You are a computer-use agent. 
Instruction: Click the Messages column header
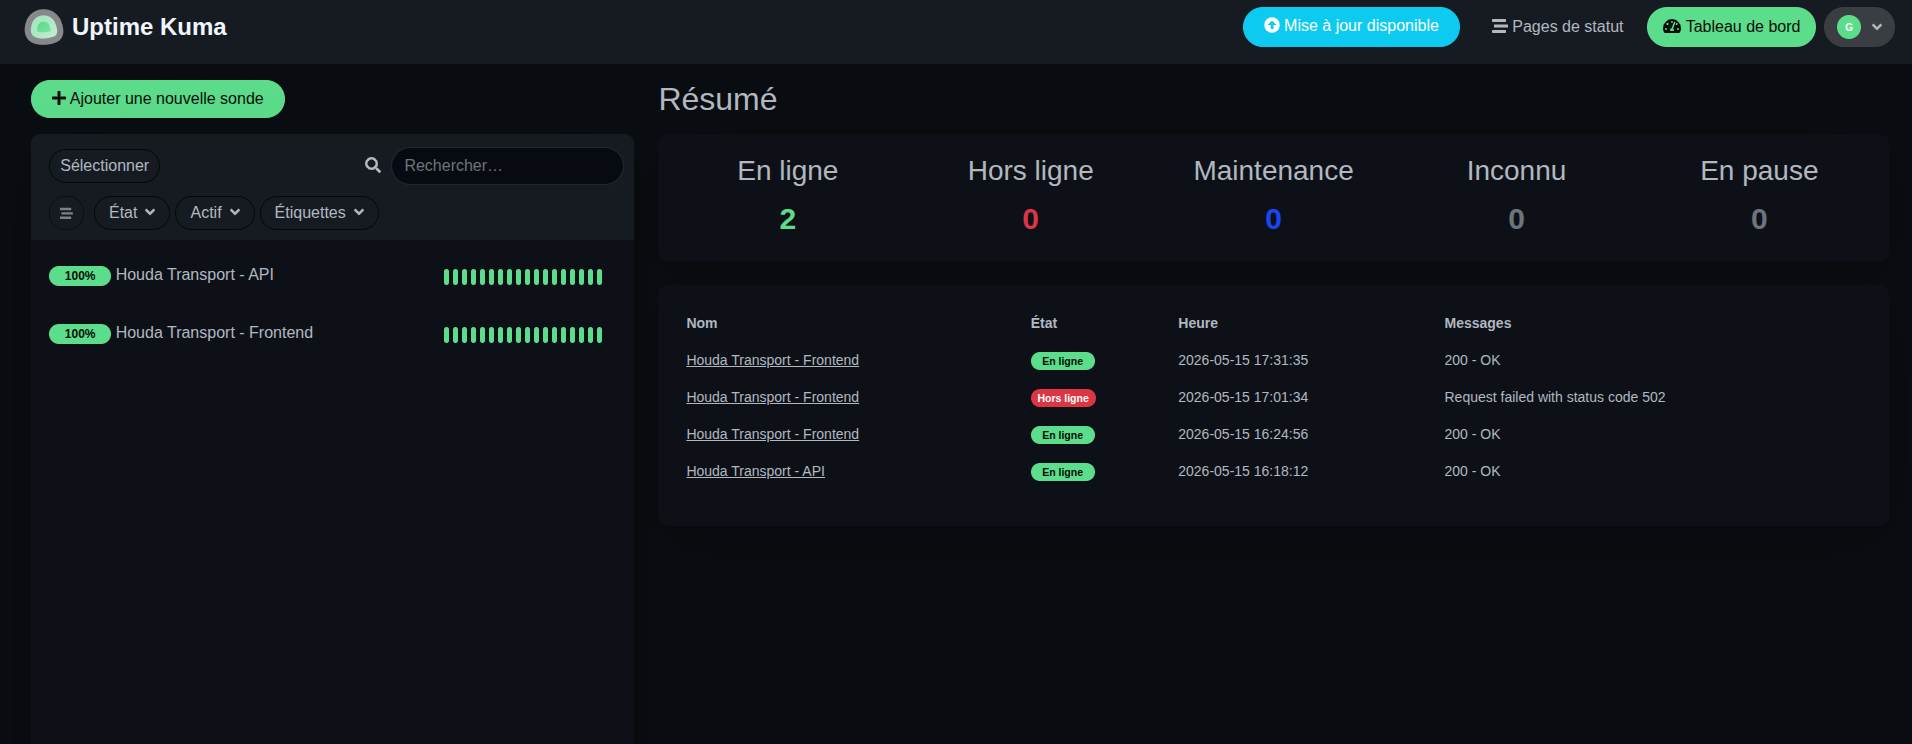(x=1477, y=323)
